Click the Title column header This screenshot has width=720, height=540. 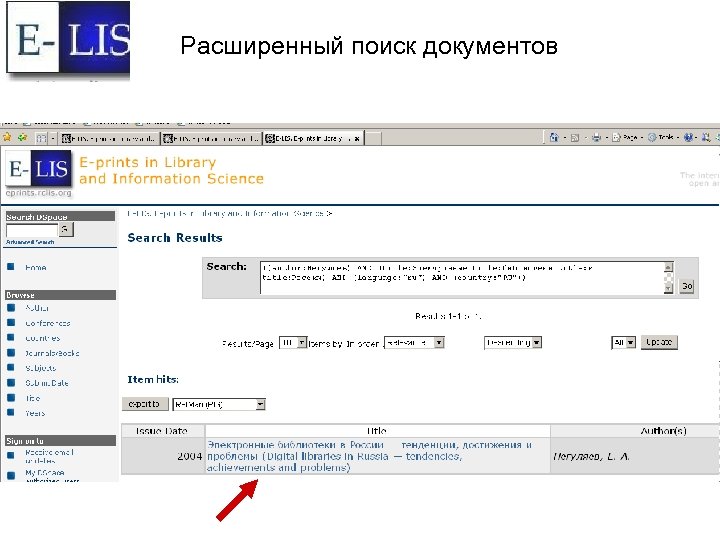point(377,431)
